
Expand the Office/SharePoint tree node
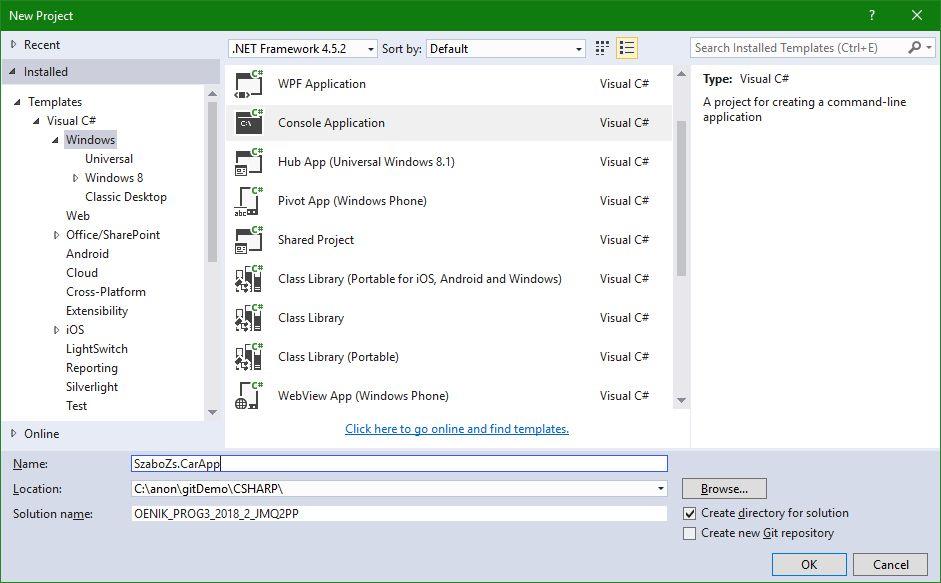pos(57,235)
